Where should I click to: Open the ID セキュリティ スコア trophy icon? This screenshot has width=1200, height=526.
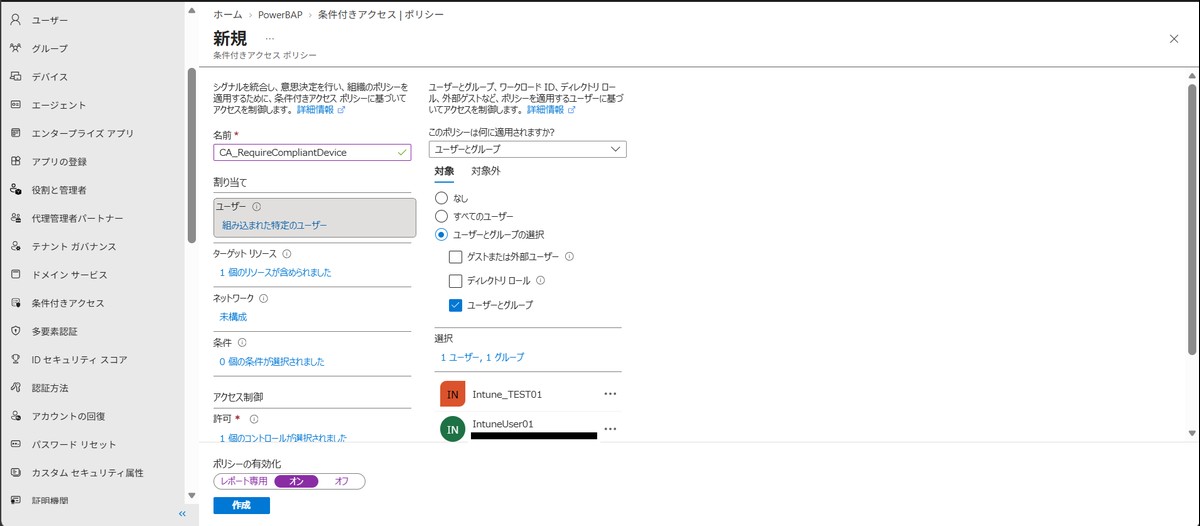tap(15, 359)
